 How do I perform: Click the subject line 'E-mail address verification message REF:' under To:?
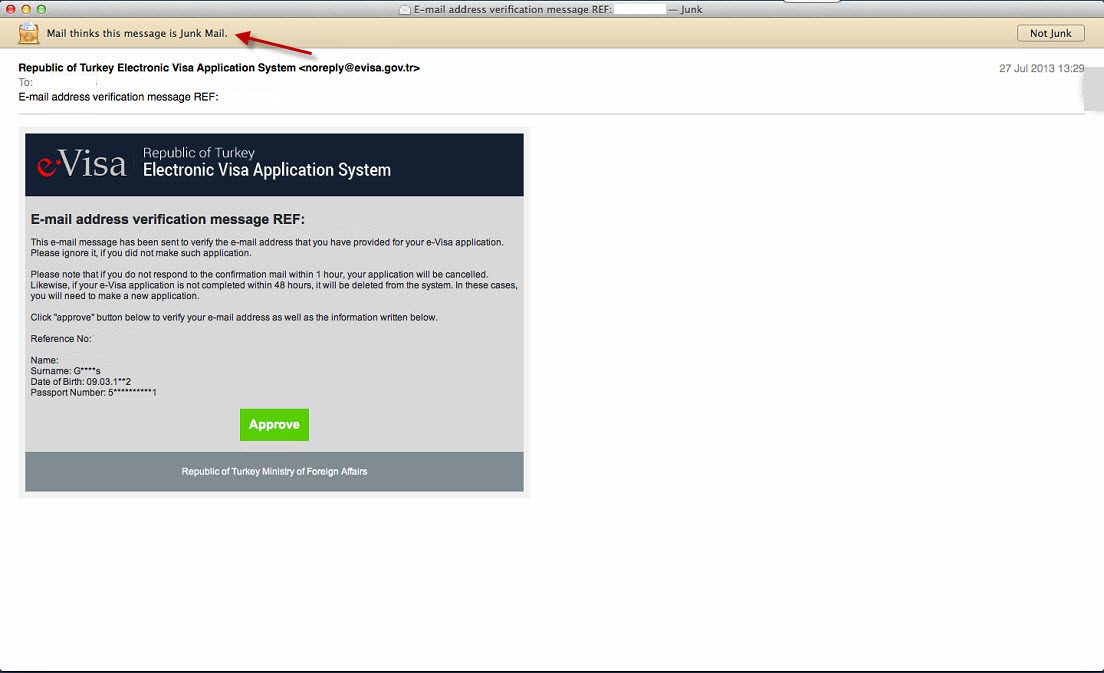(x=118, y=96)
